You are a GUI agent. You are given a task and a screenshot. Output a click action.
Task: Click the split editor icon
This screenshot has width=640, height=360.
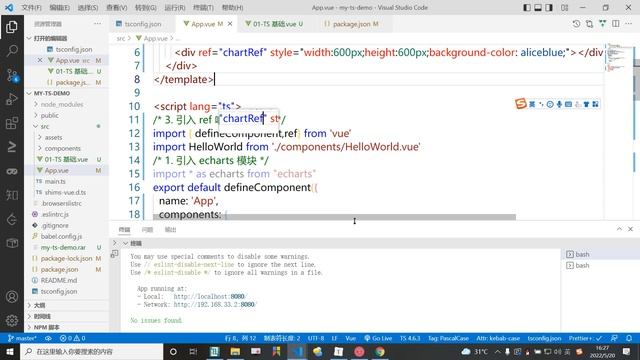click(616, 24)
